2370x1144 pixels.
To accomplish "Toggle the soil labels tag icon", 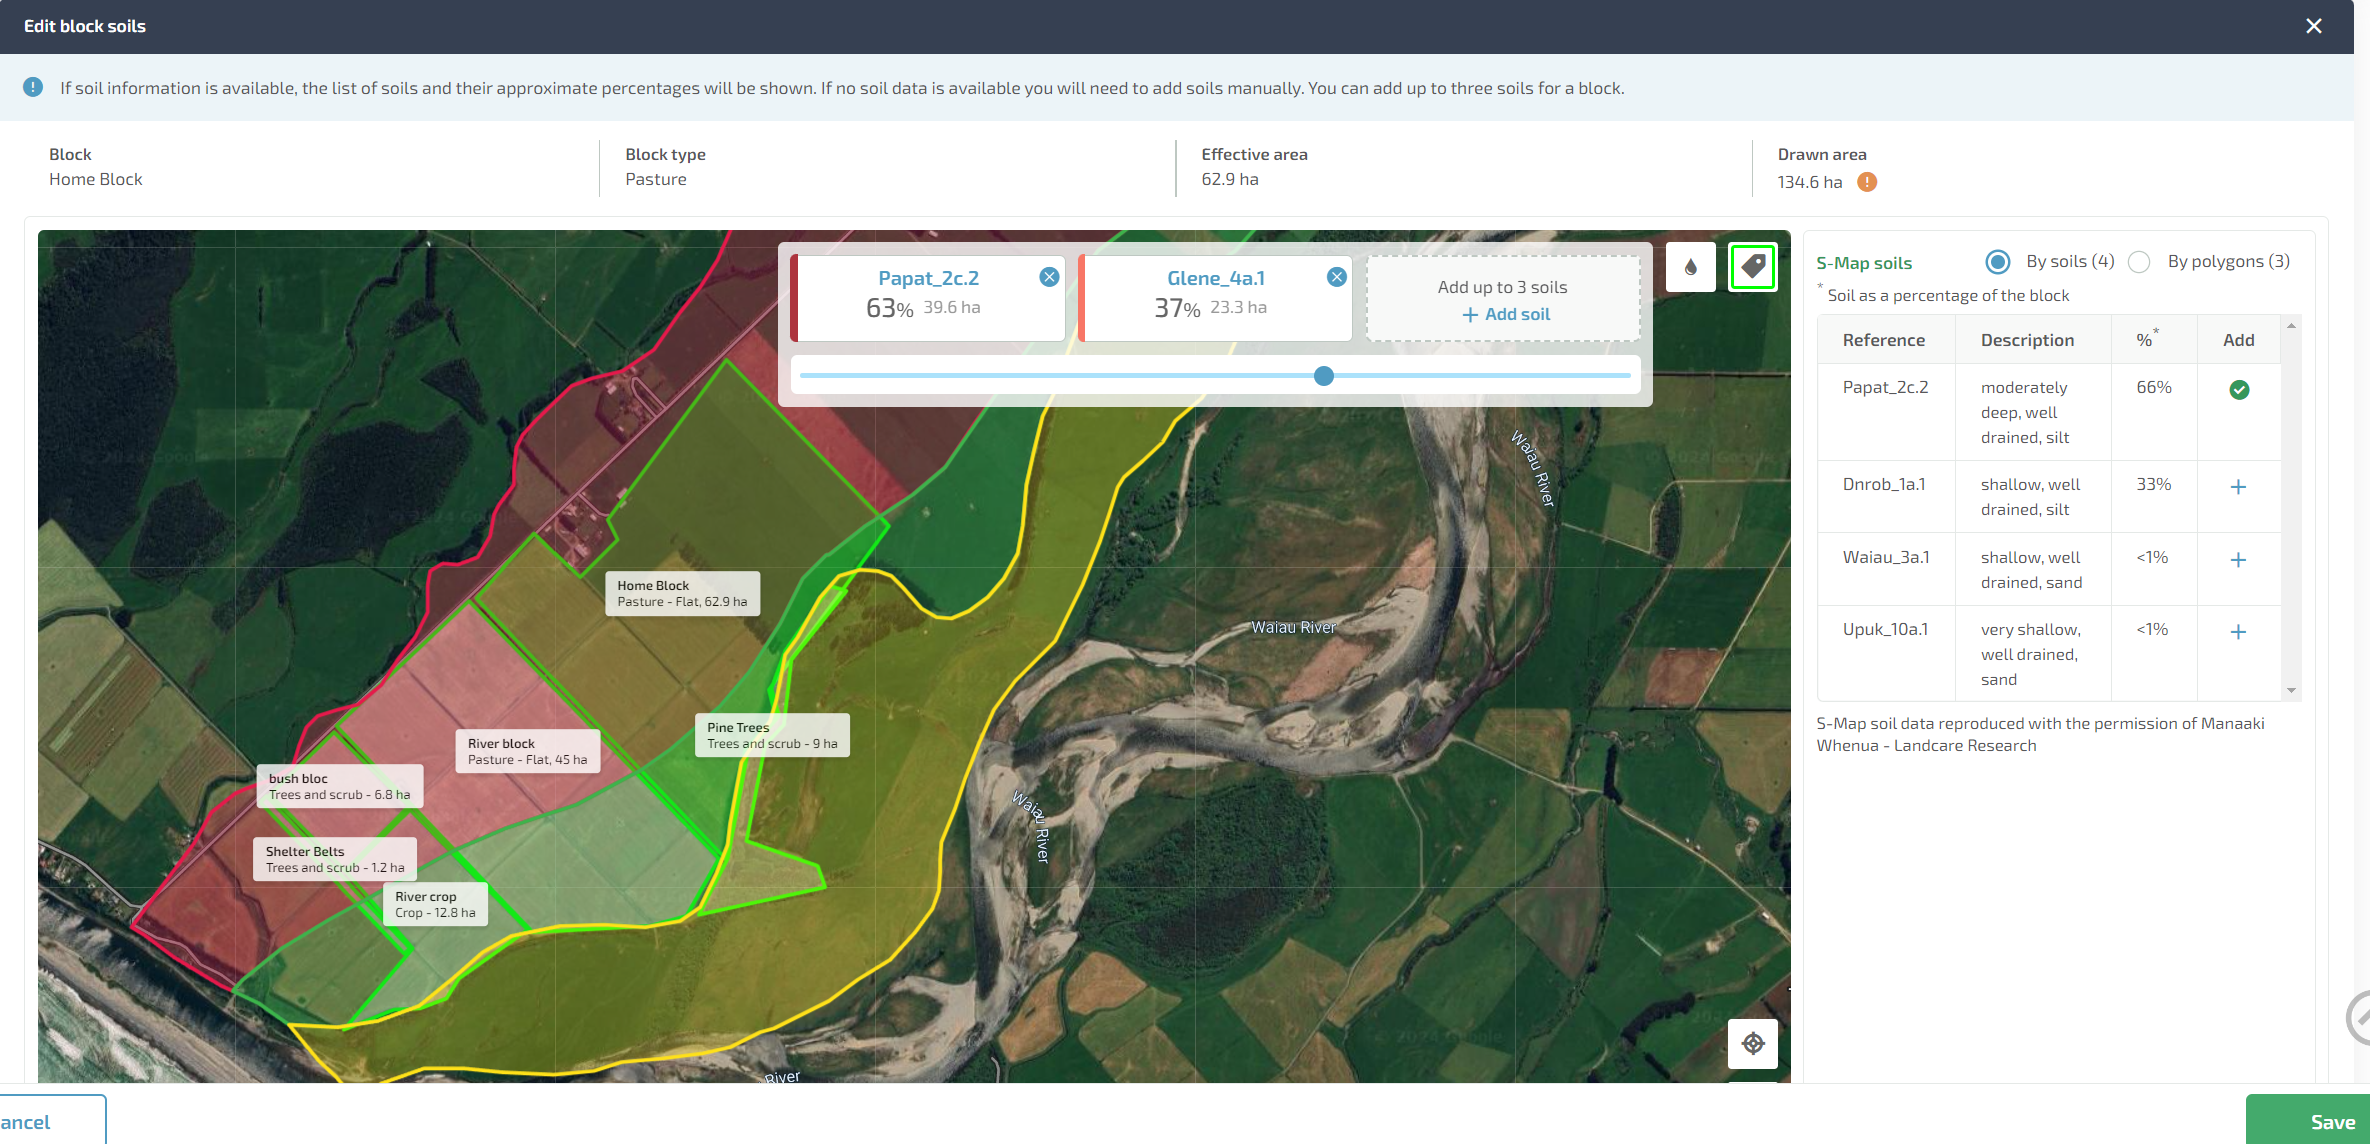I will [1752, 267].
